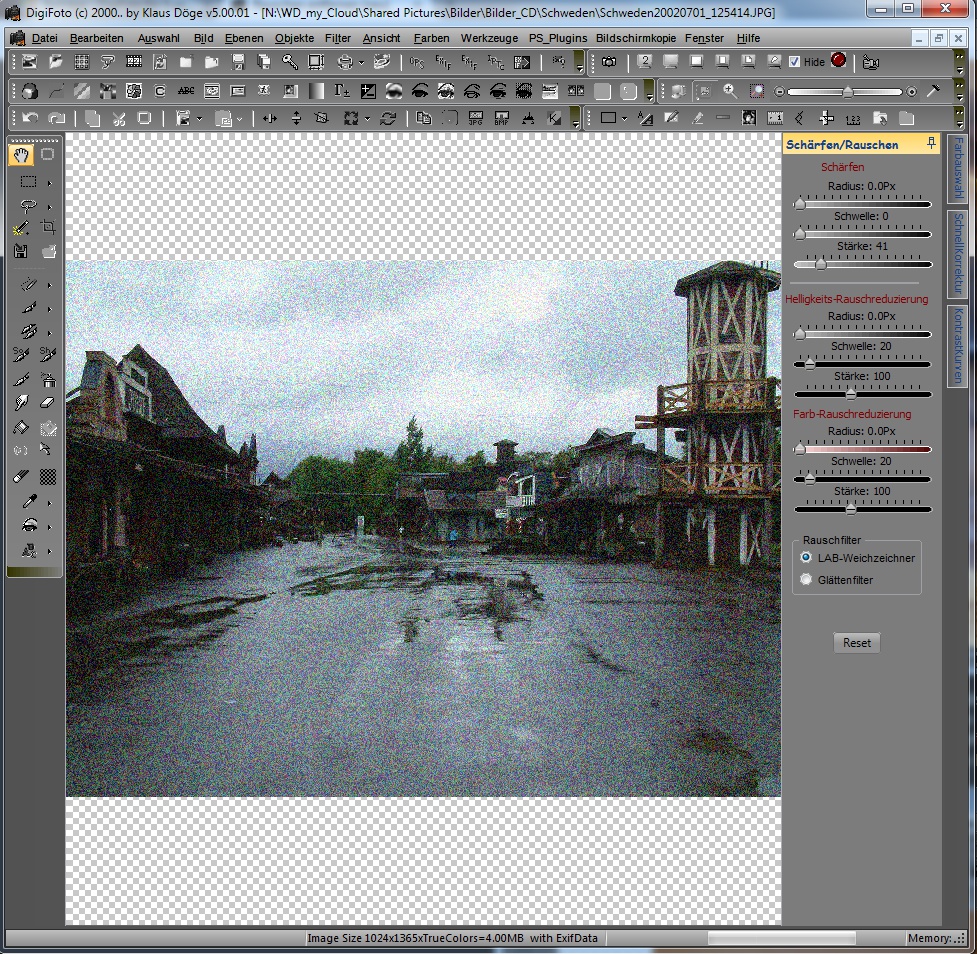Image resolution: width=977 pixels, height=954 pixels.
Task: Click the red record button icon
Action: [x=838, y=61]
